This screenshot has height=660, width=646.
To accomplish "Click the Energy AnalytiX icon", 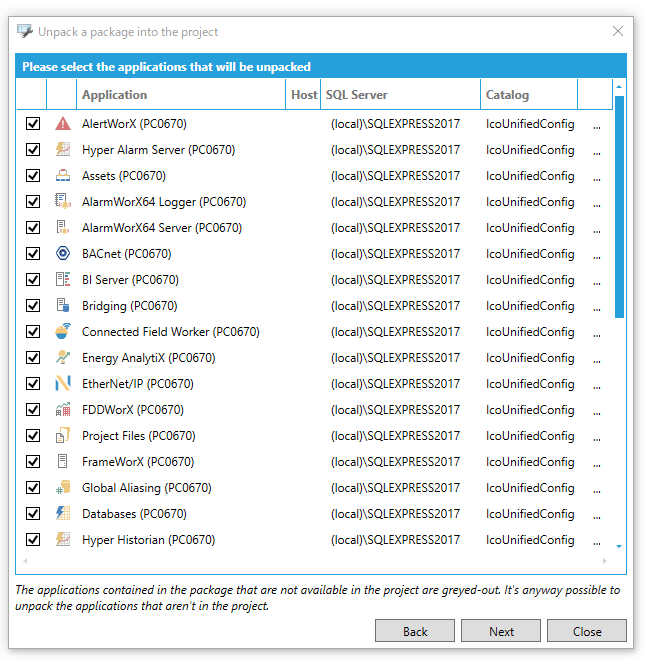I will [x=62, y=358].
